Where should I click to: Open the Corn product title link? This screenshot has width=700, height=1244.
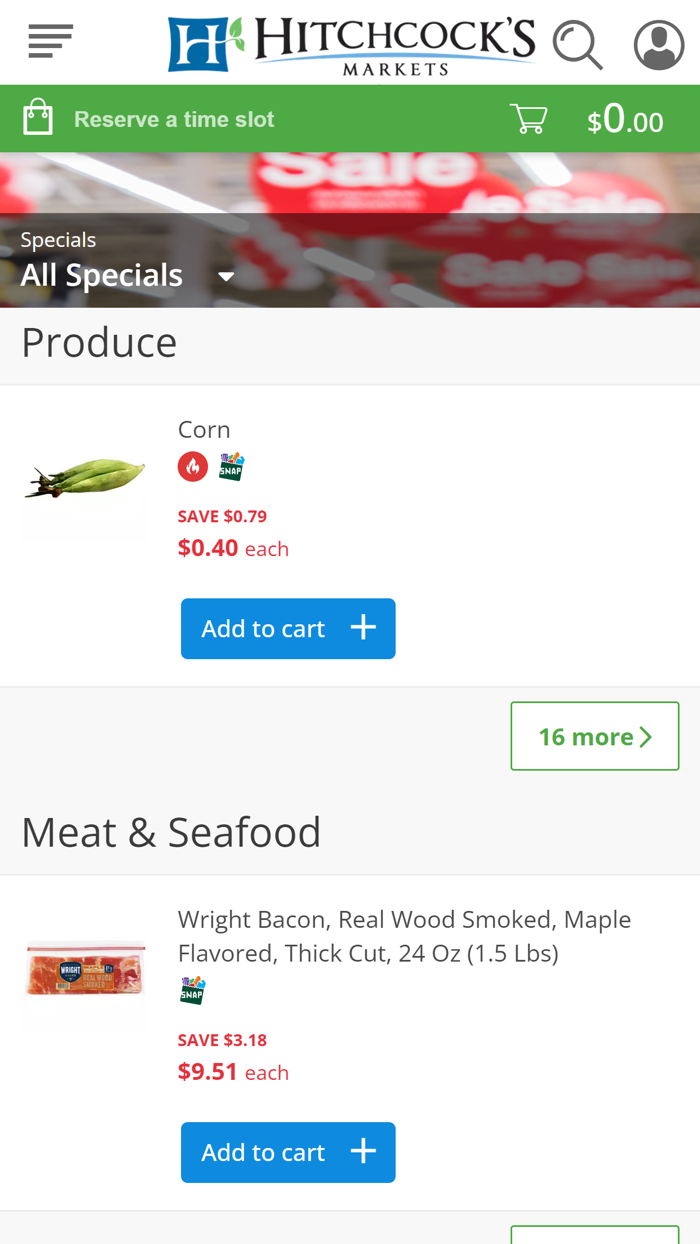point(204,429)
